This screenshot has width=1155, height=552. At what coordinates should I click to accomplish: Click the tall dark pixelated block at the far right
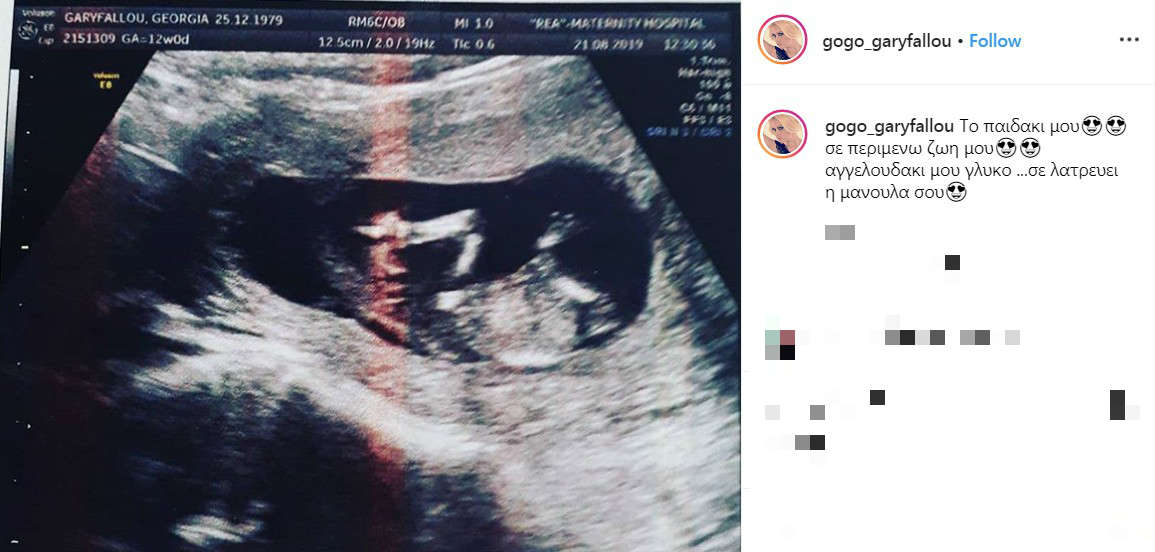(x=1117, y=405)
